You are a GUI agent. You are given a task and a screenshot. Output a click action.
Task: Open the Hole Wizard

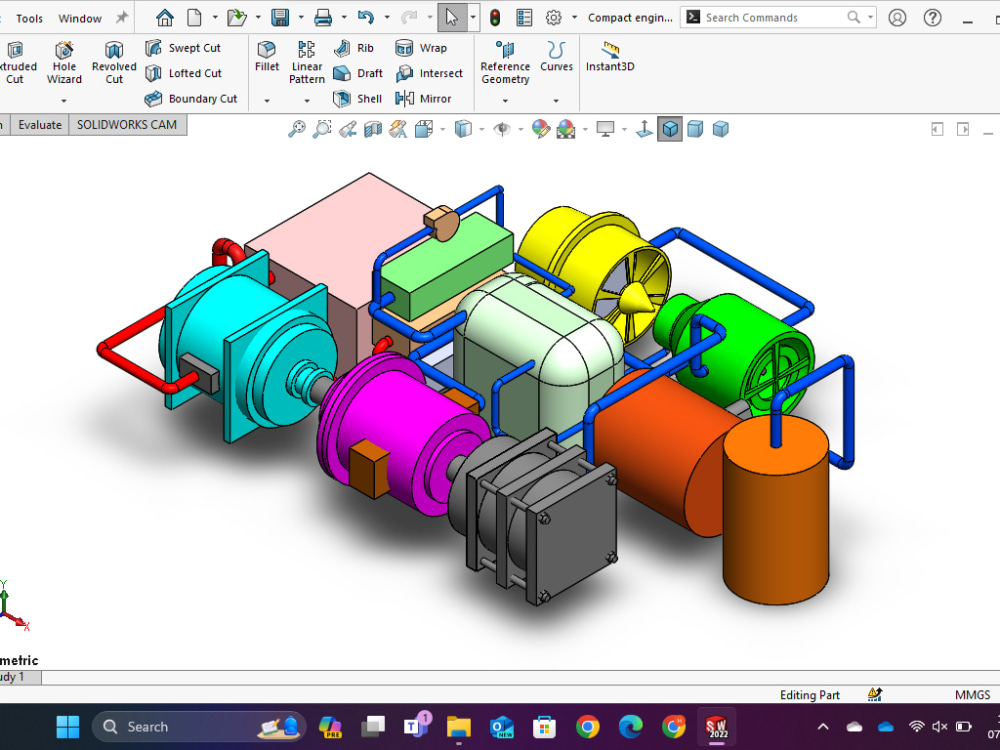pos(64,60)
